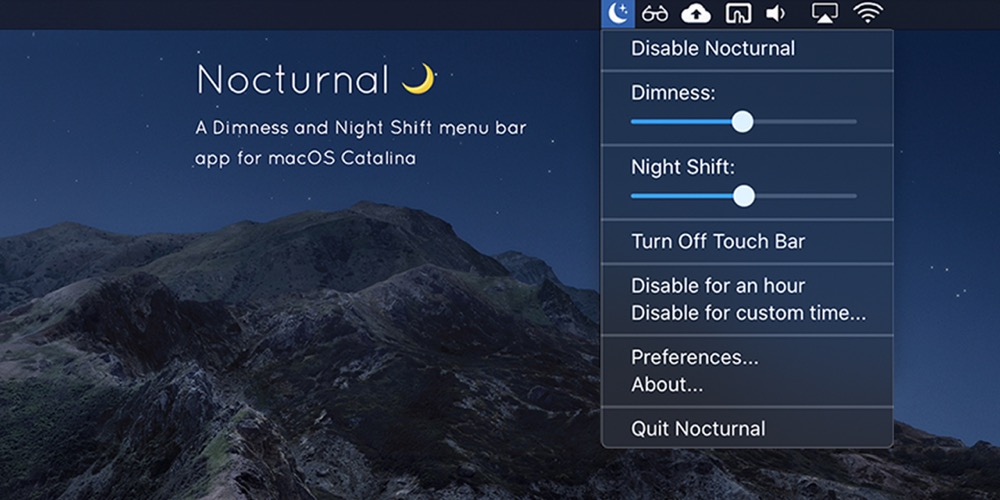Click the Dimness slider handle
The image size is (1000, 500).
pos(742,121)
